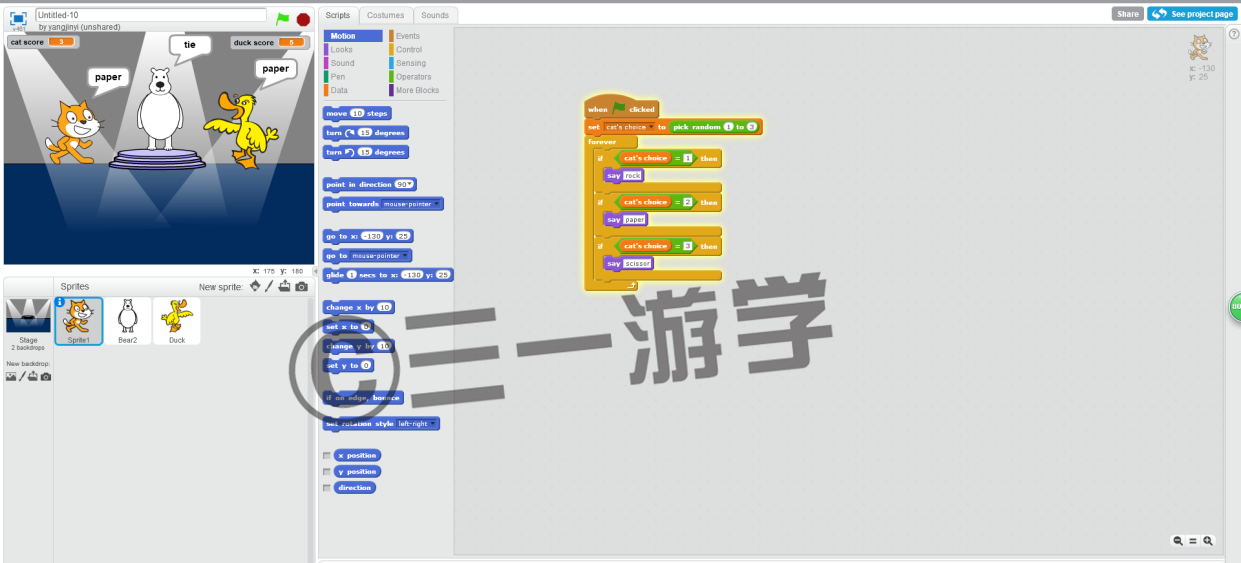Click the 'forever' block in the script
Viewport: 1241px width, 563px height.
602,142
